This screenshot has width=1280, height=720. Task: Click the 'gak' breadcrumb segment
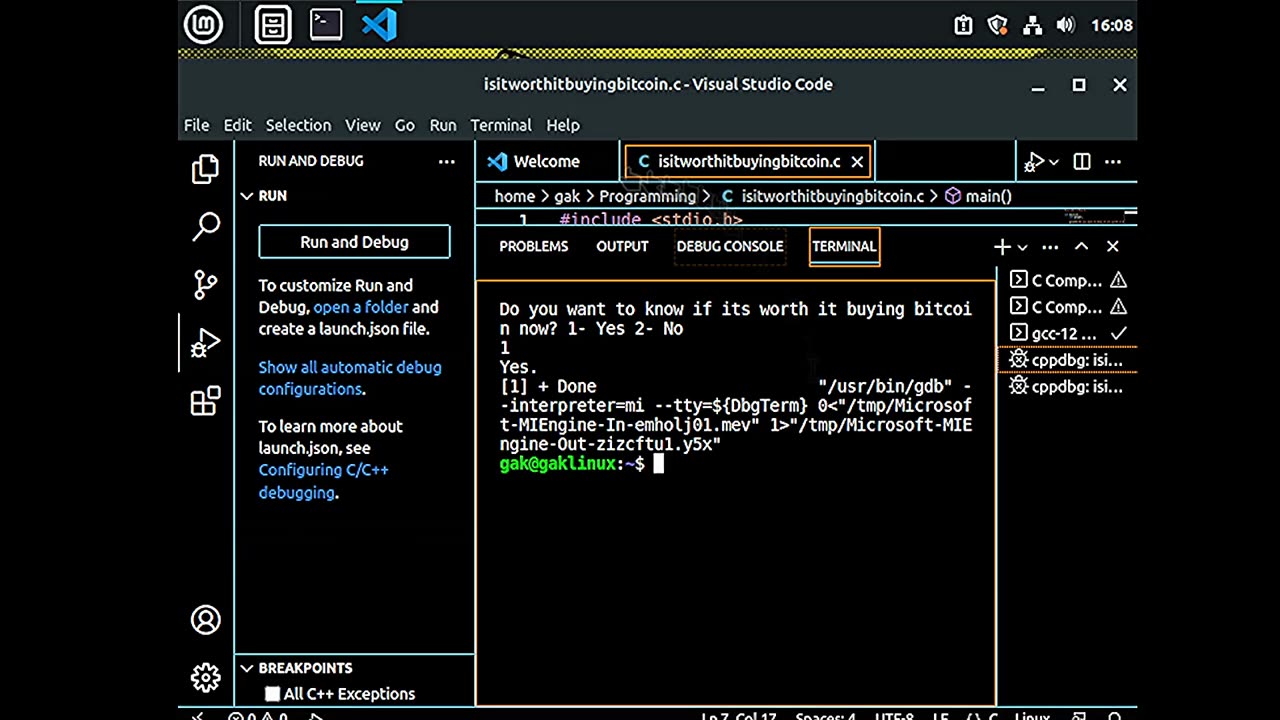[x=567, y=196]
